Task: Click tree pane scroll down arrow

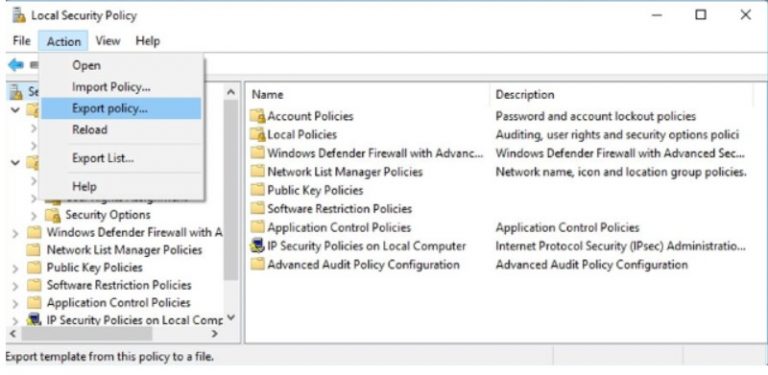Action: point(231,318)
